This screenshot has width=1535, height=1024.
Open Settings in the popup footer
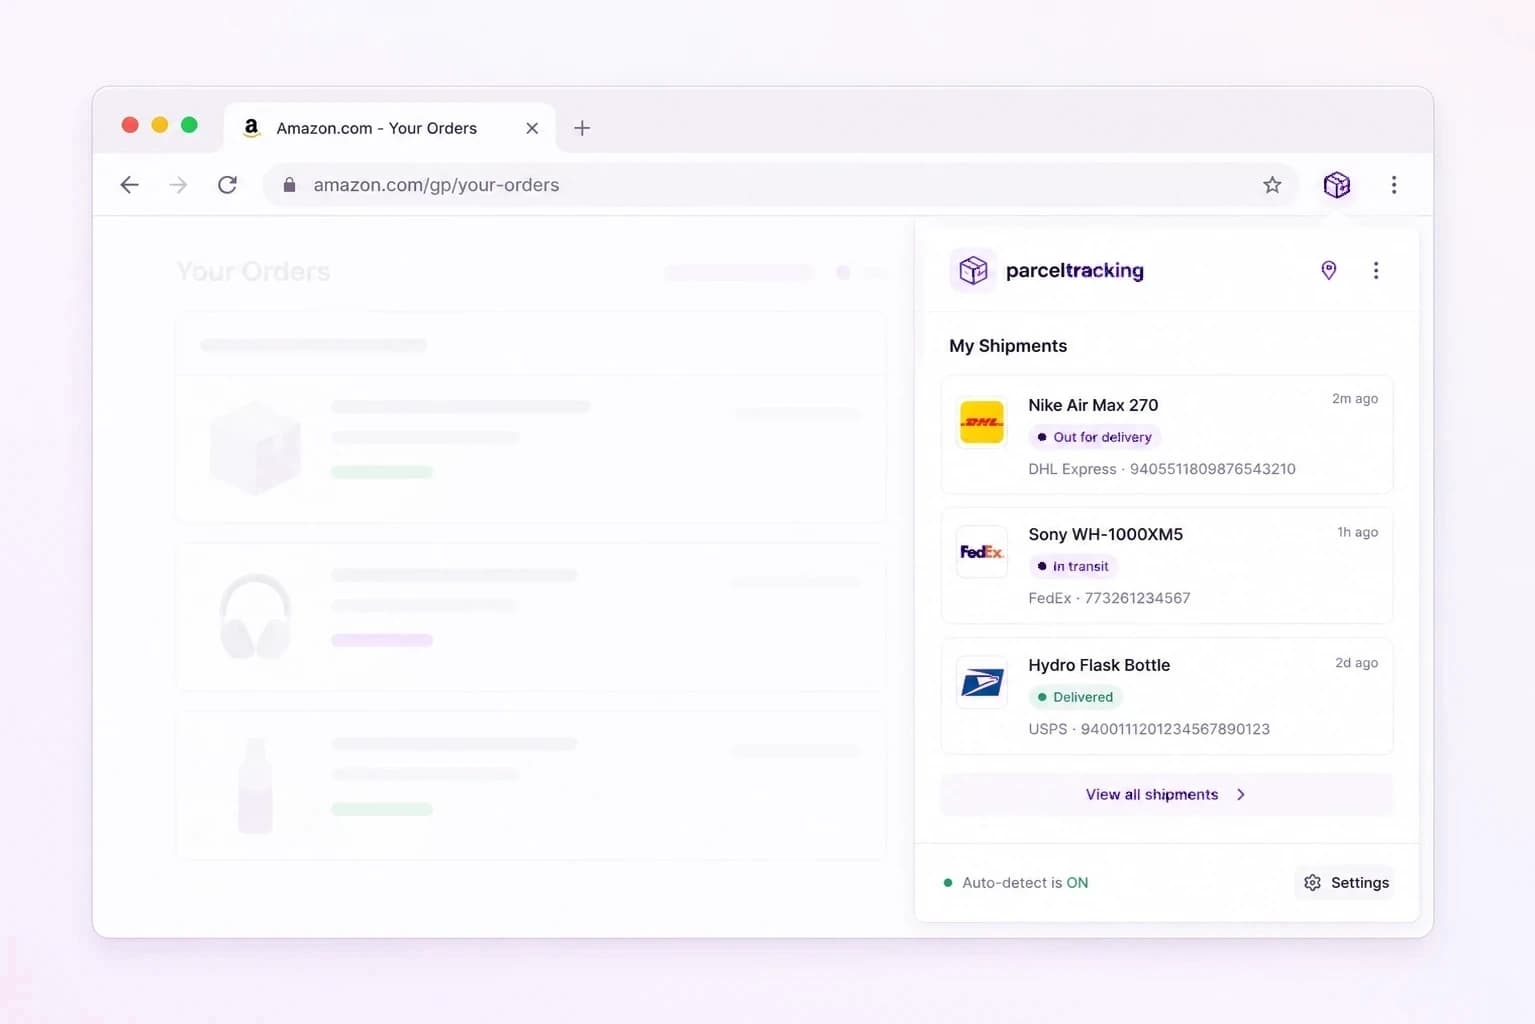point(1347,883)
